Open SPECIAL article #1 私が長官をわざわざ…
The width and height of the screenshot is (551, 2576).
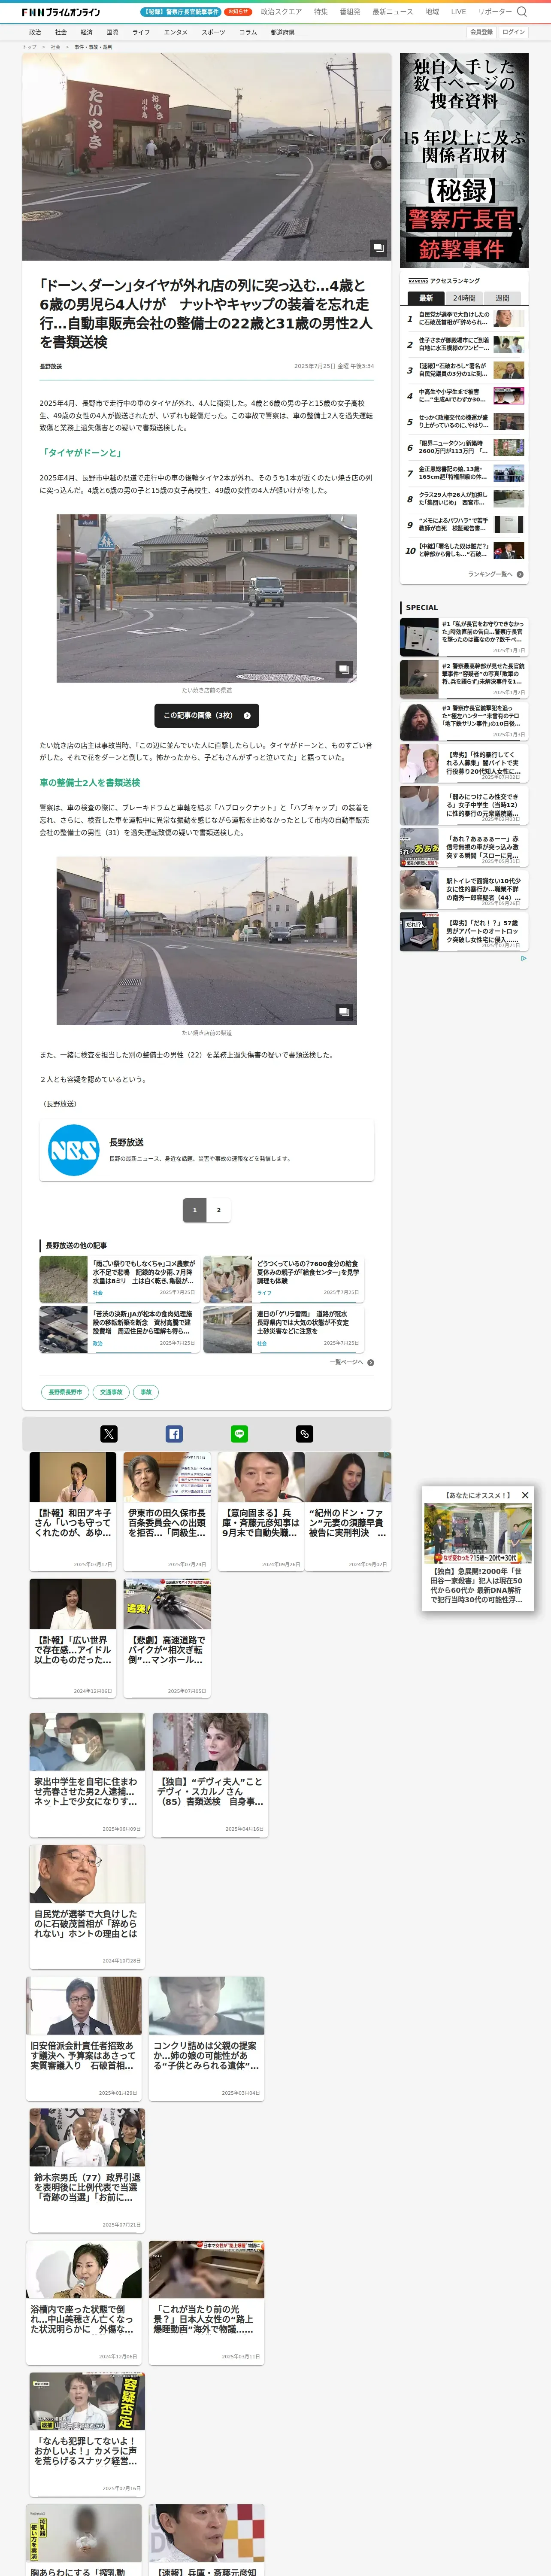(x=464, y=637)
